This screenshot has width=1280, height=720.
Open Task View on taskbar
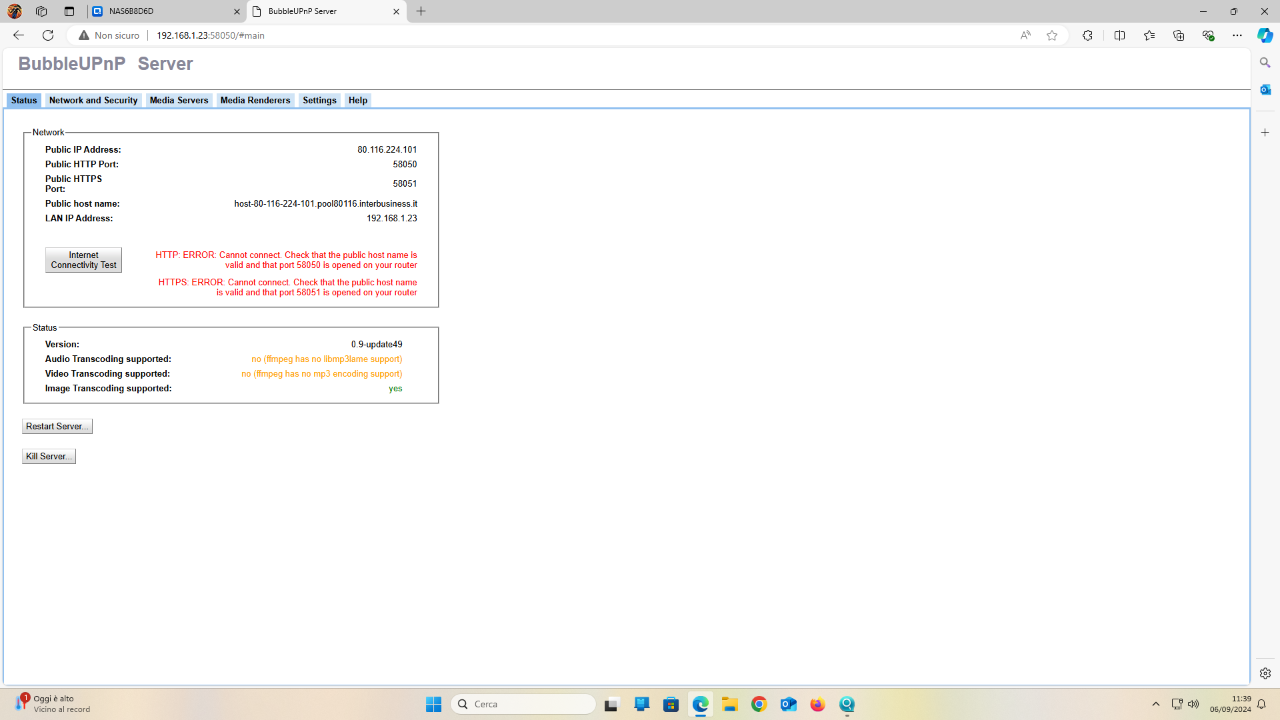[x=611, y=704]
